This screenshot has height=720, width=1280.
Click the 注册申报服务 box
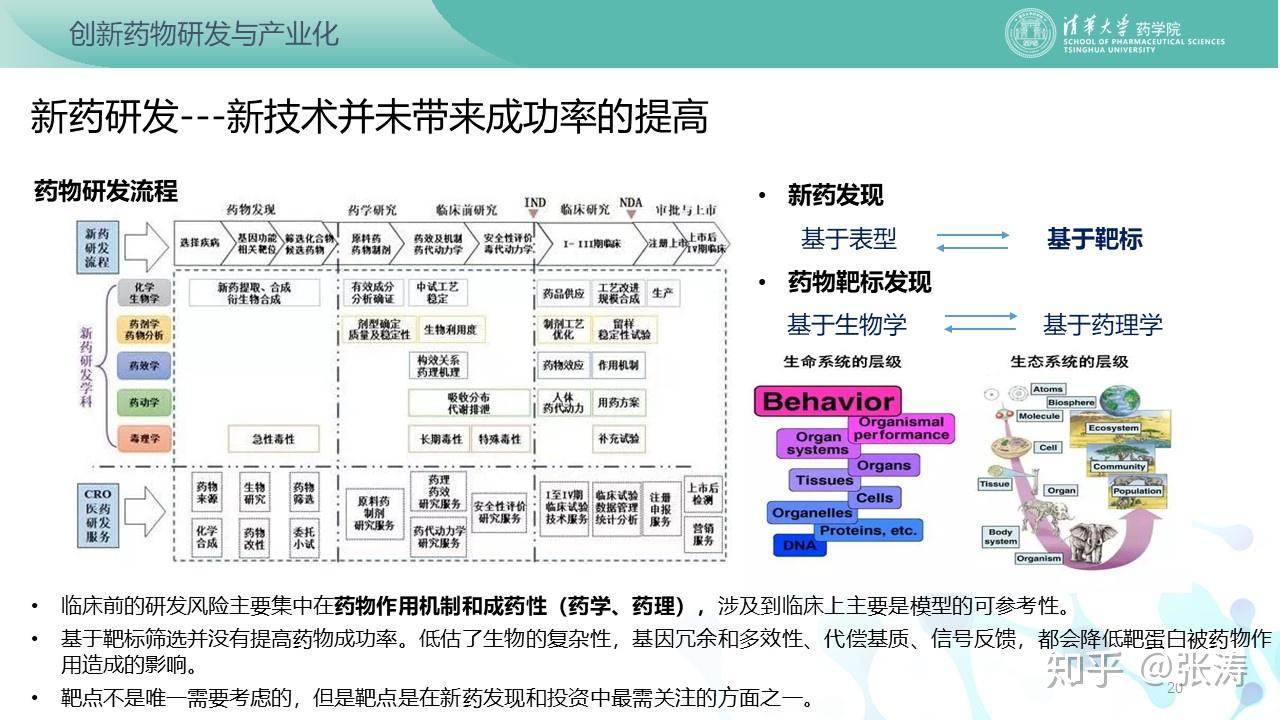[x=660, y=510]
